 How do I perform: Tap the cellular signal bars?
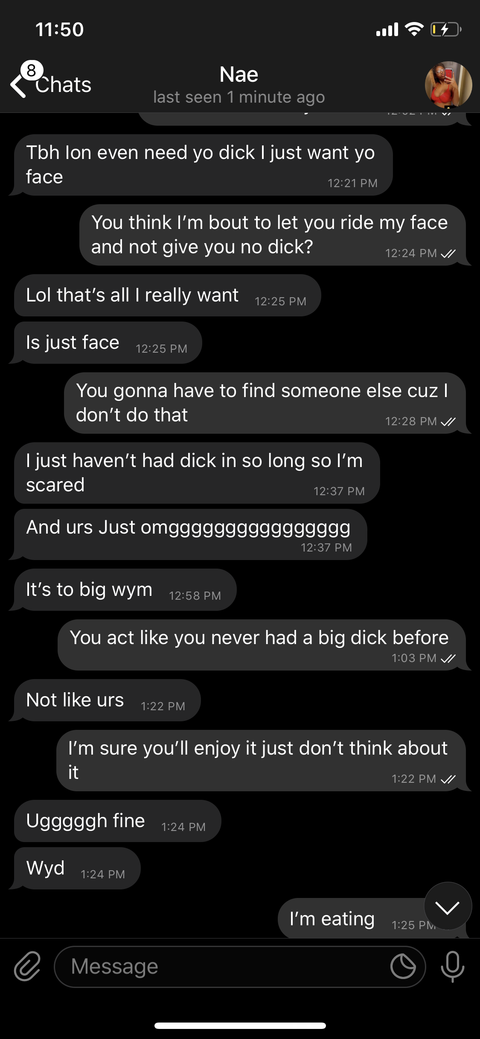pos(387,30)
